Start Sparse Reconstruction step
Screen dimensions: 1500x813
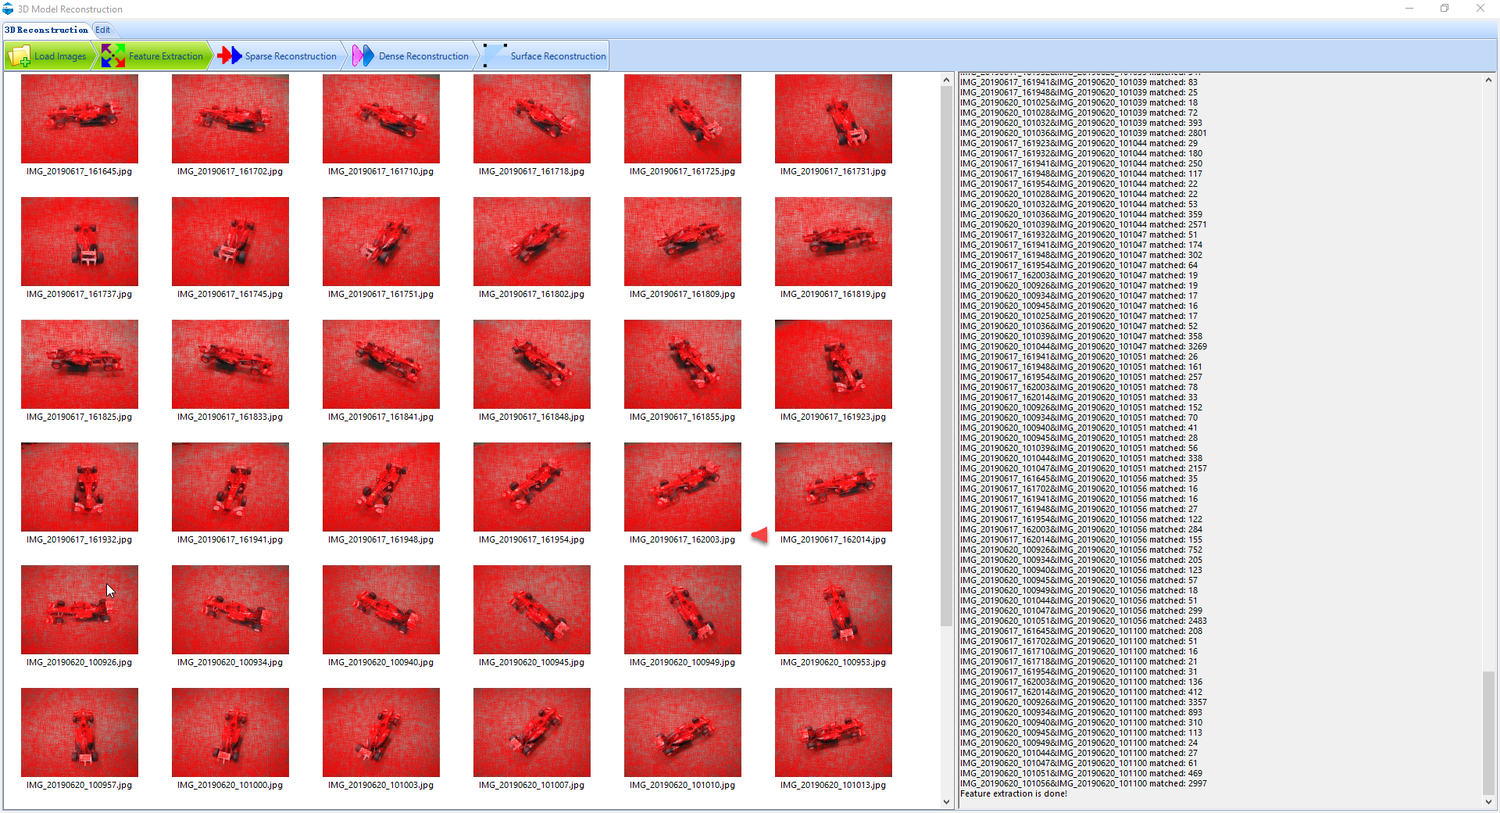(278, 56)
